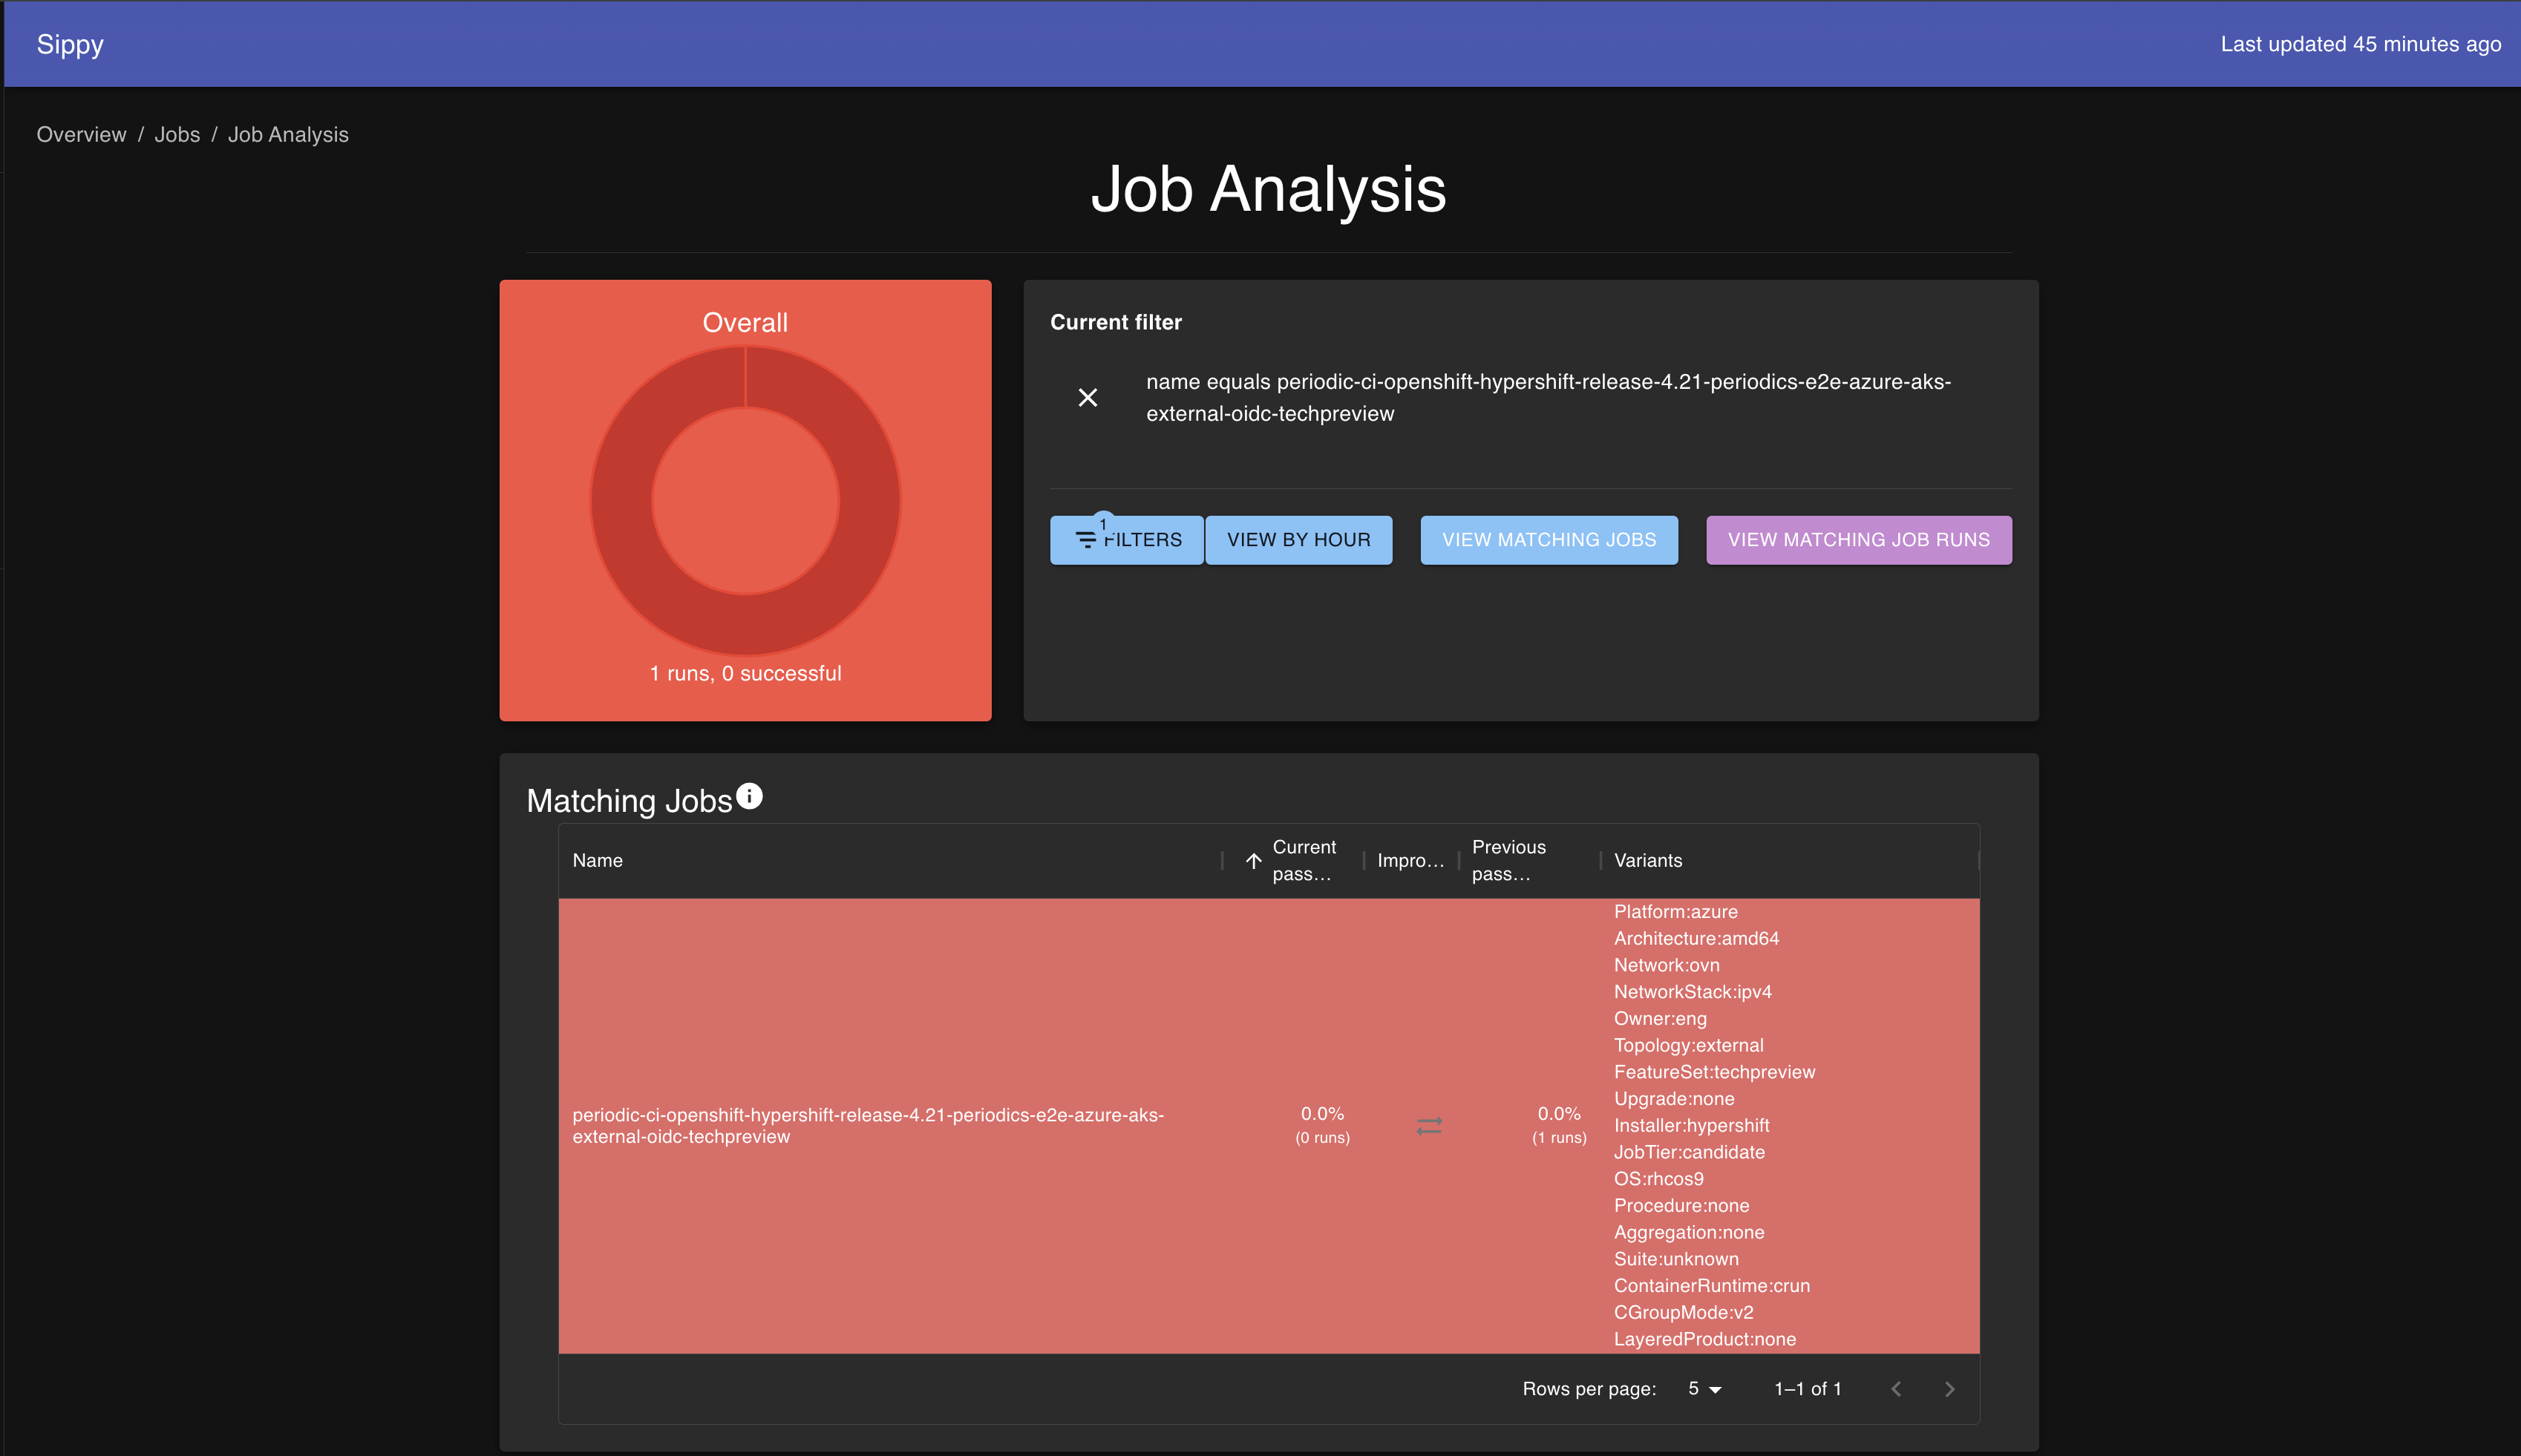Open the Filters button
Screen dimensions: 2521x1456
(x=1127, y=540)
